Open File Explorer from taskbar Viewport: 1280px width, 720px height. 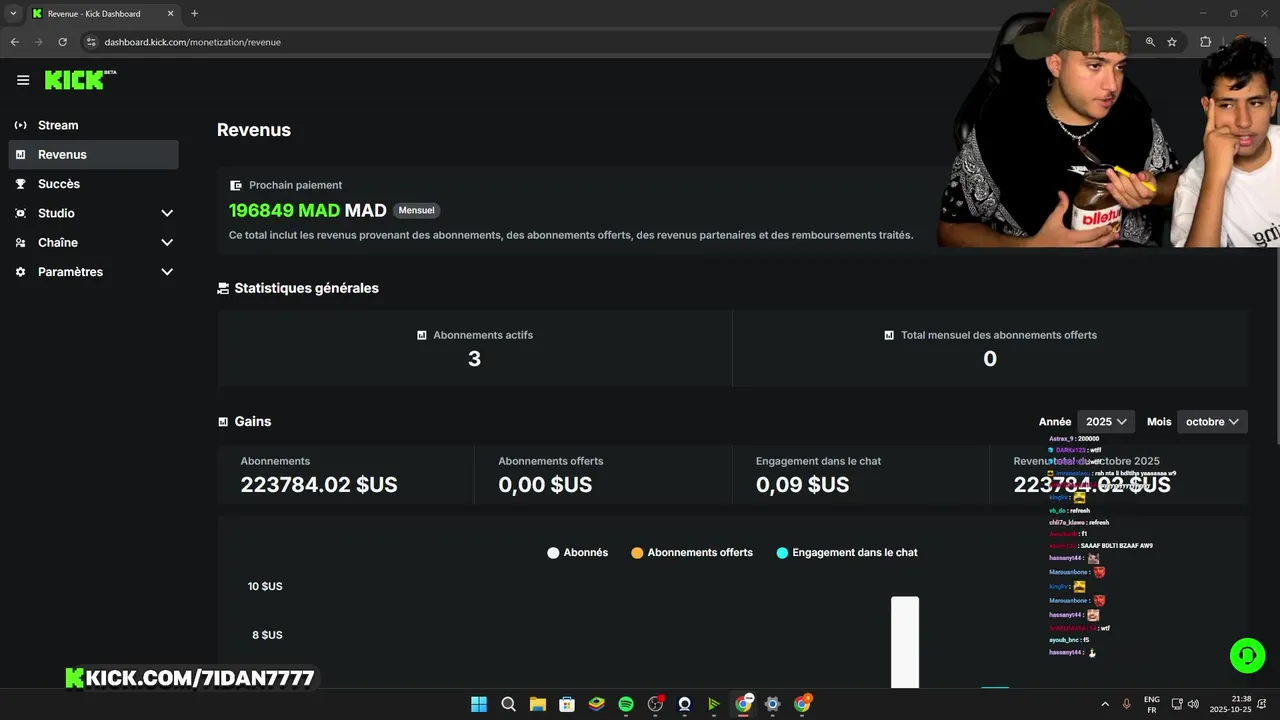pos(537,704)
